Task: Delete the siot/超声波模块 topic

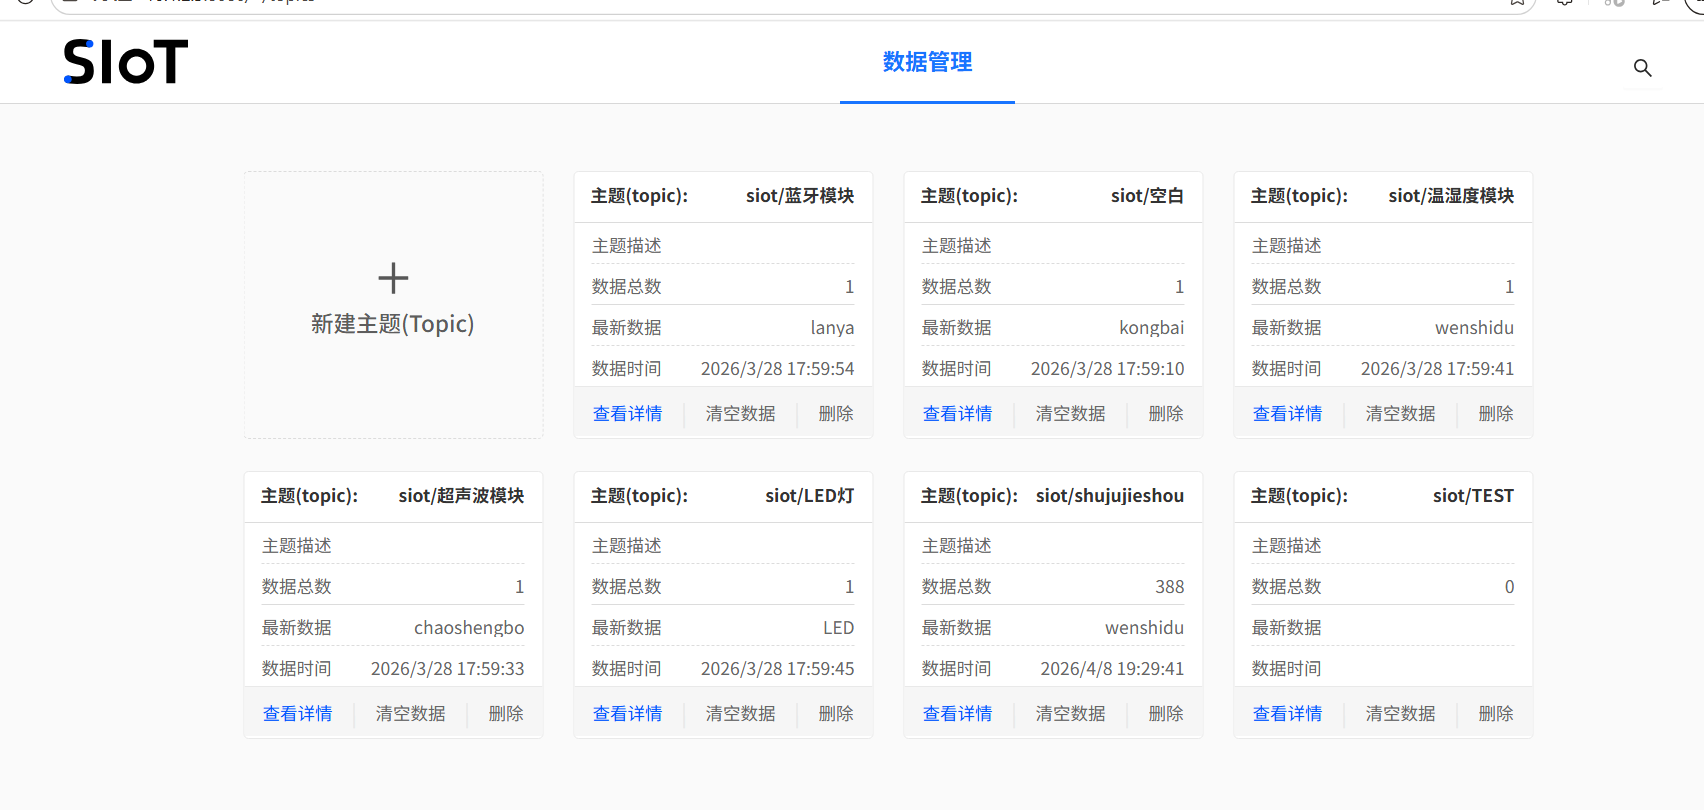Action: (x=505, y=714)
